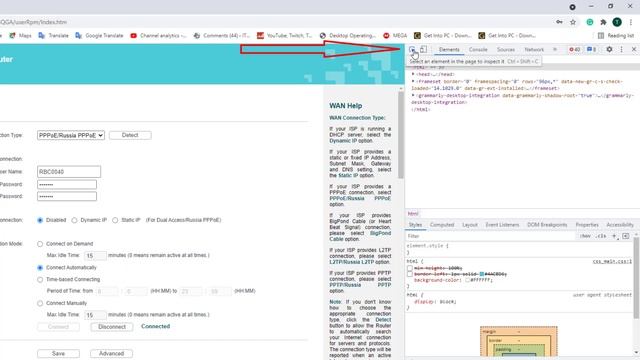Open first Get Into PC bookmark
The height and width of the screenshot is (360, 640).
[x=442, y=36]
